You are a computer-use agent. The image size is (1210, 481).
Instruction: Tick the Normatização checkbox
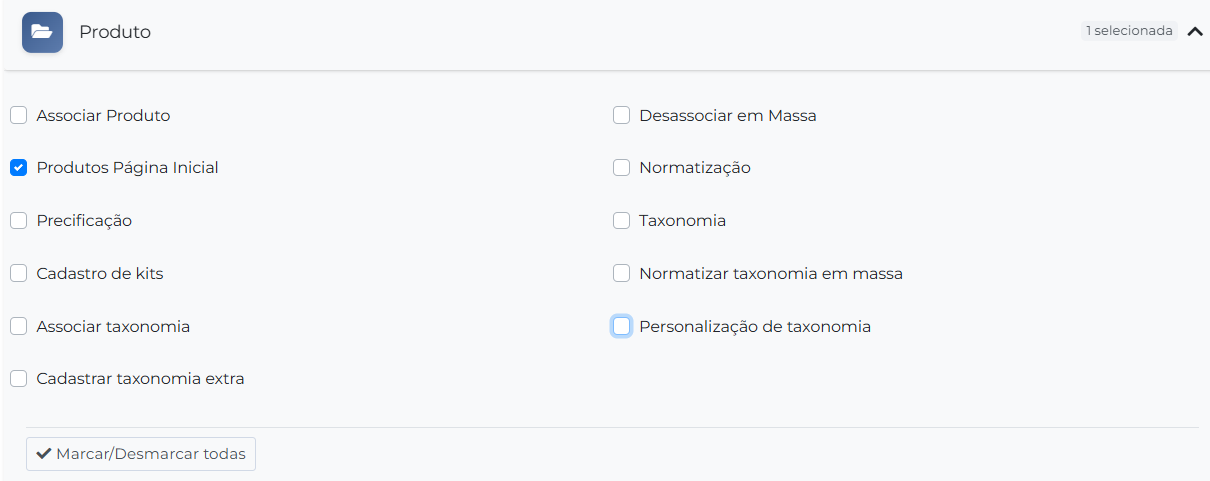pyautogui.click(x=622, y=168)
